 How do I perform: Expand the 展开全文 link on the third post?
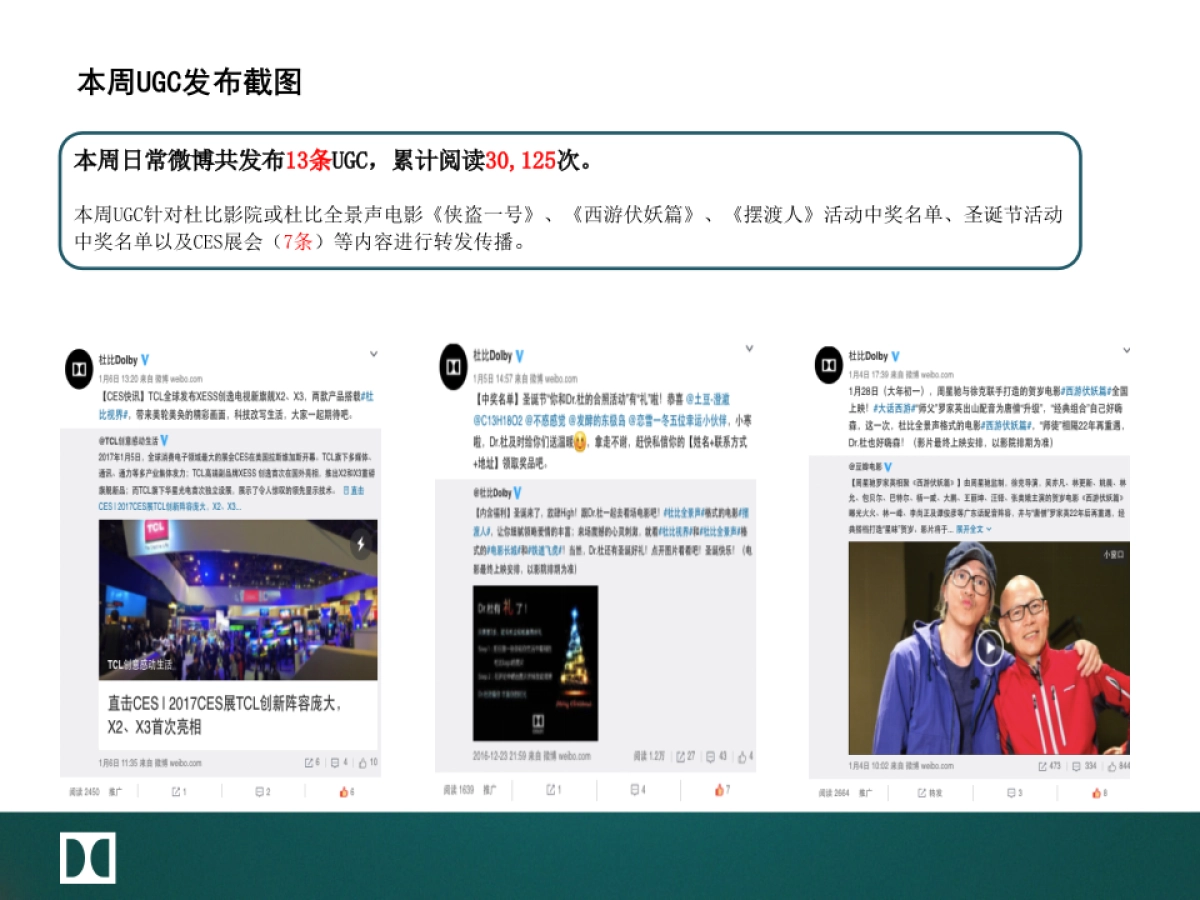pos(970,528)
